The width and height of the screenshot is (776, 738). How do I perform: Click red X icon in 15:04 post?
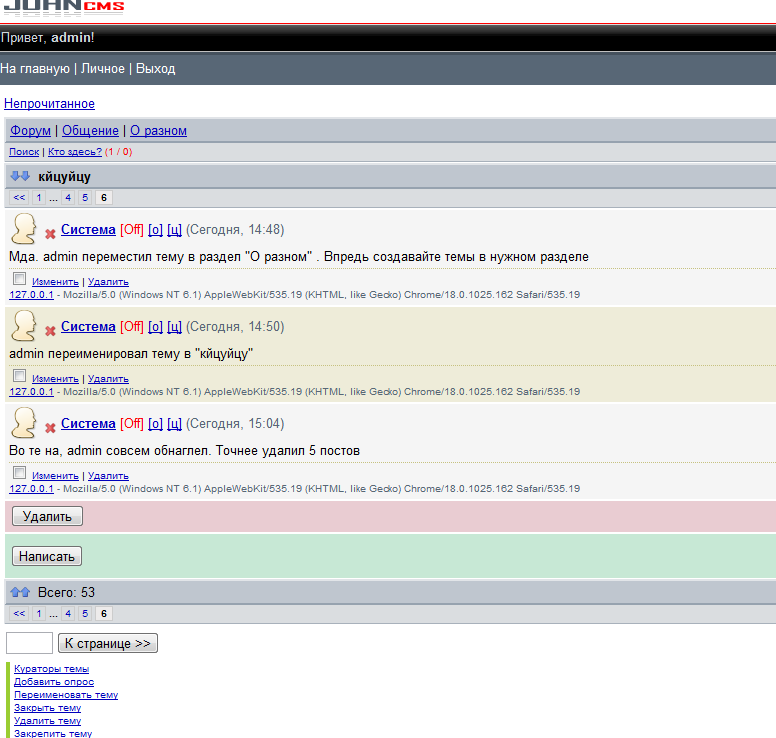[50, 428]
